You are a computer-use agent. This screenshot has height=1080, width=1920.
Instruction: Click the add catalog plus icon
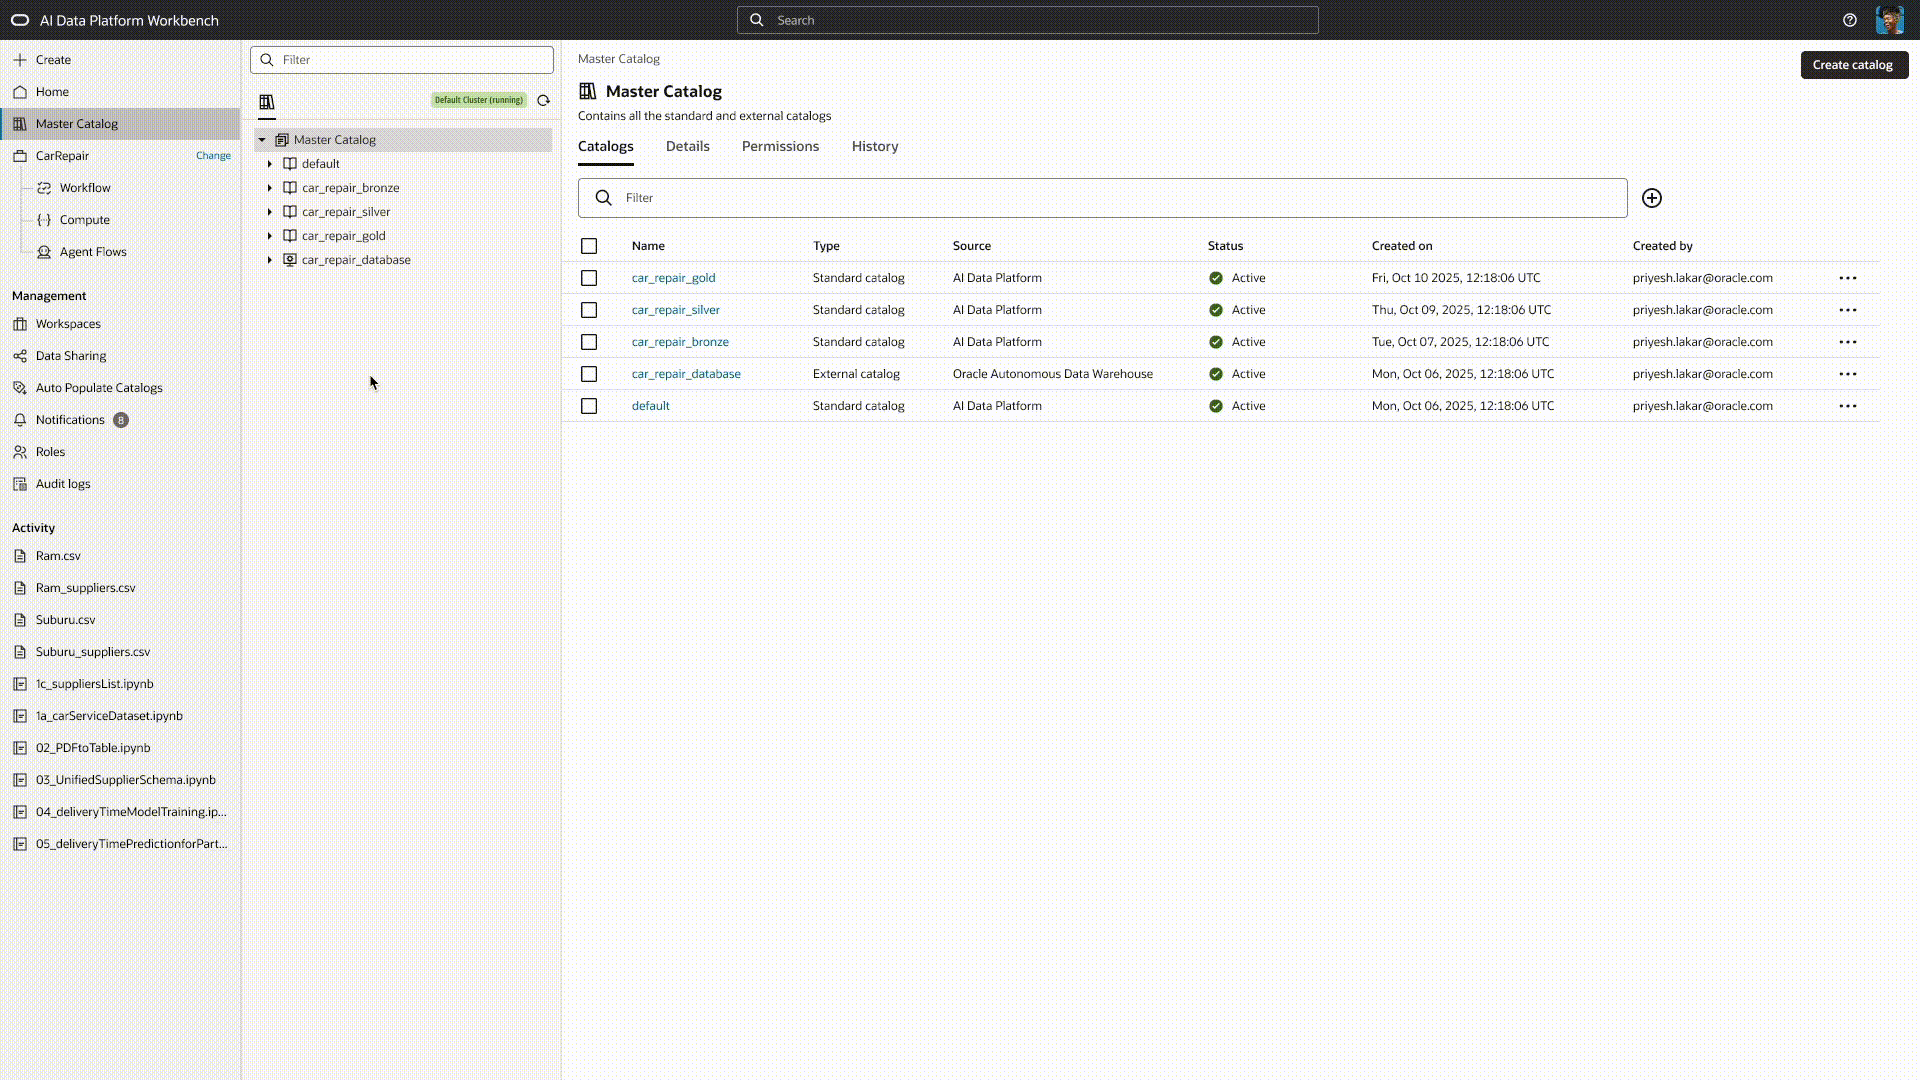pyautogui.click(x=1651, y=198)
